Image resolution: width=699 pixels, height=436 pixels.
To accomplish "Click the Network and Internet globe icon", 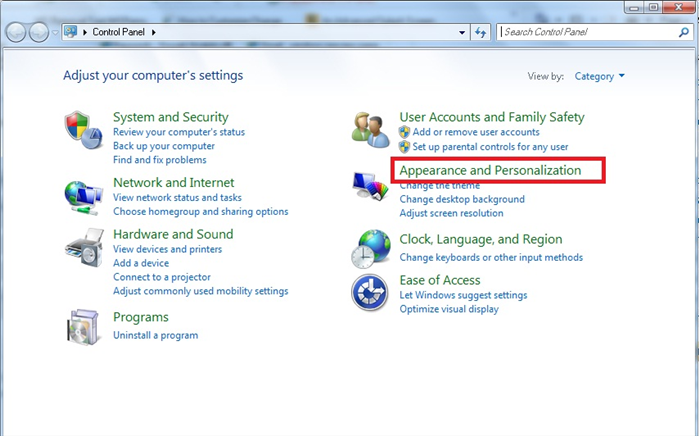I will pos(83,195).
